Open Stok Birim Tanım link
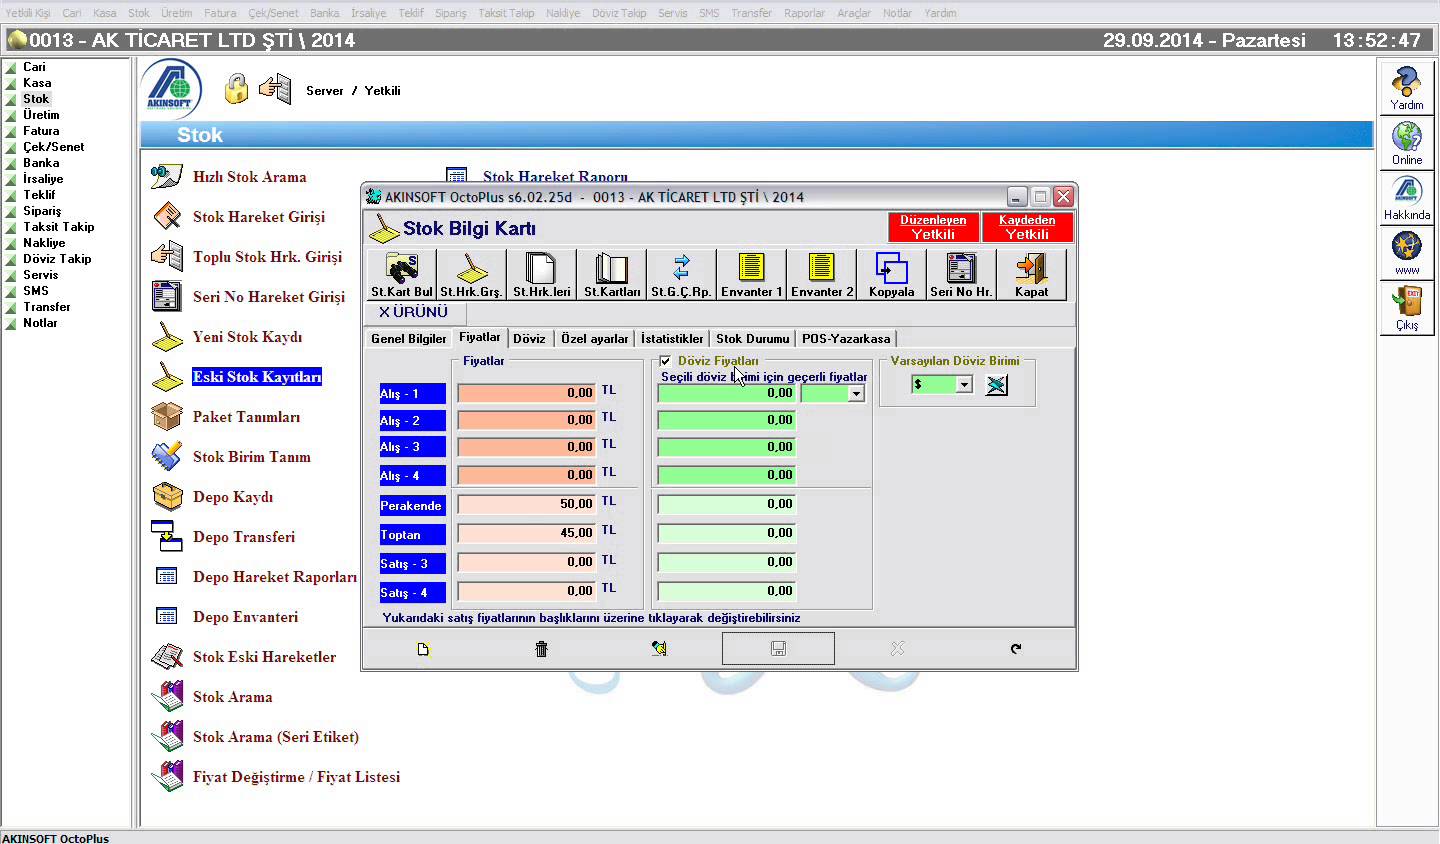 [x=252, y=457]
